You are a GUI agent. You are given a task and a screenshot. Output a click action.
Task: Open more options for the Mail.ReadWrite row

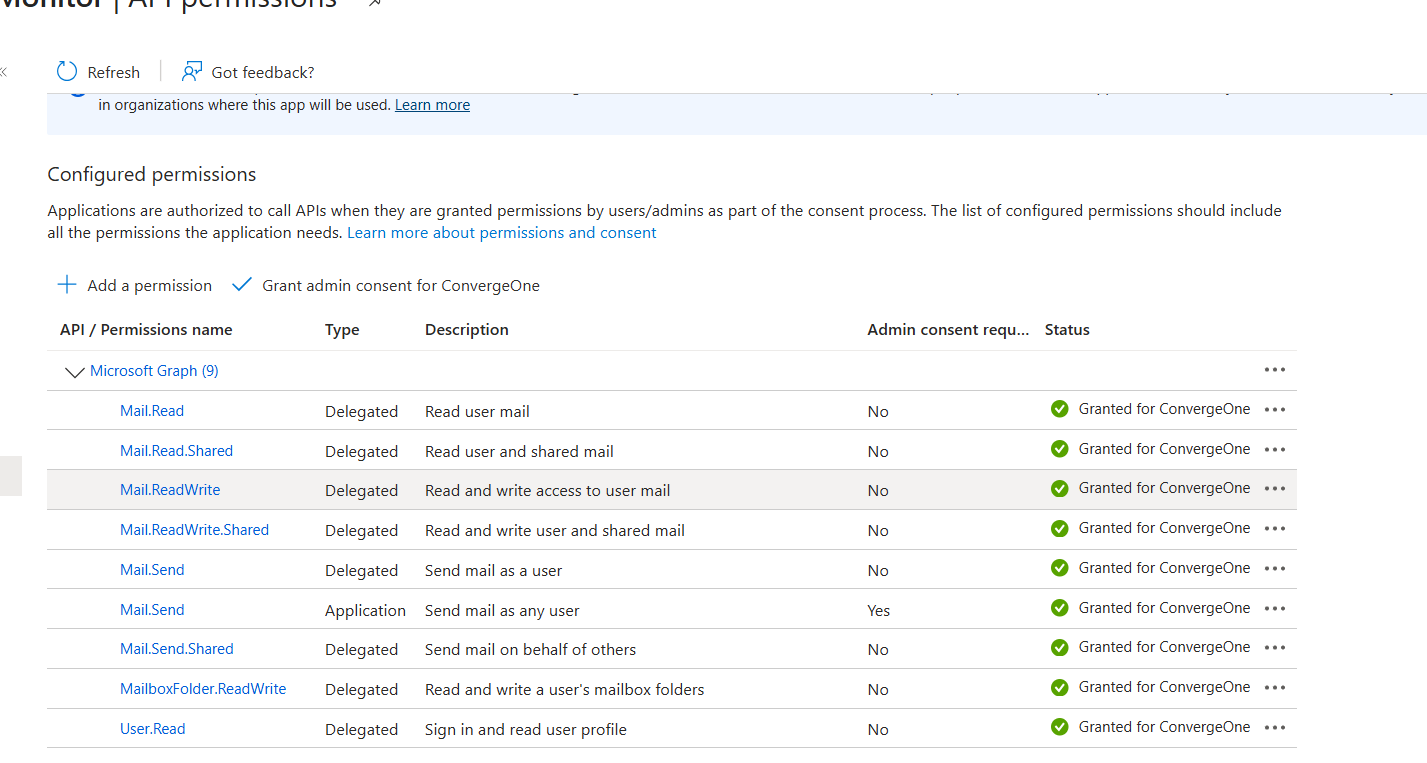pyautogui.click(x=1274, y=489)
